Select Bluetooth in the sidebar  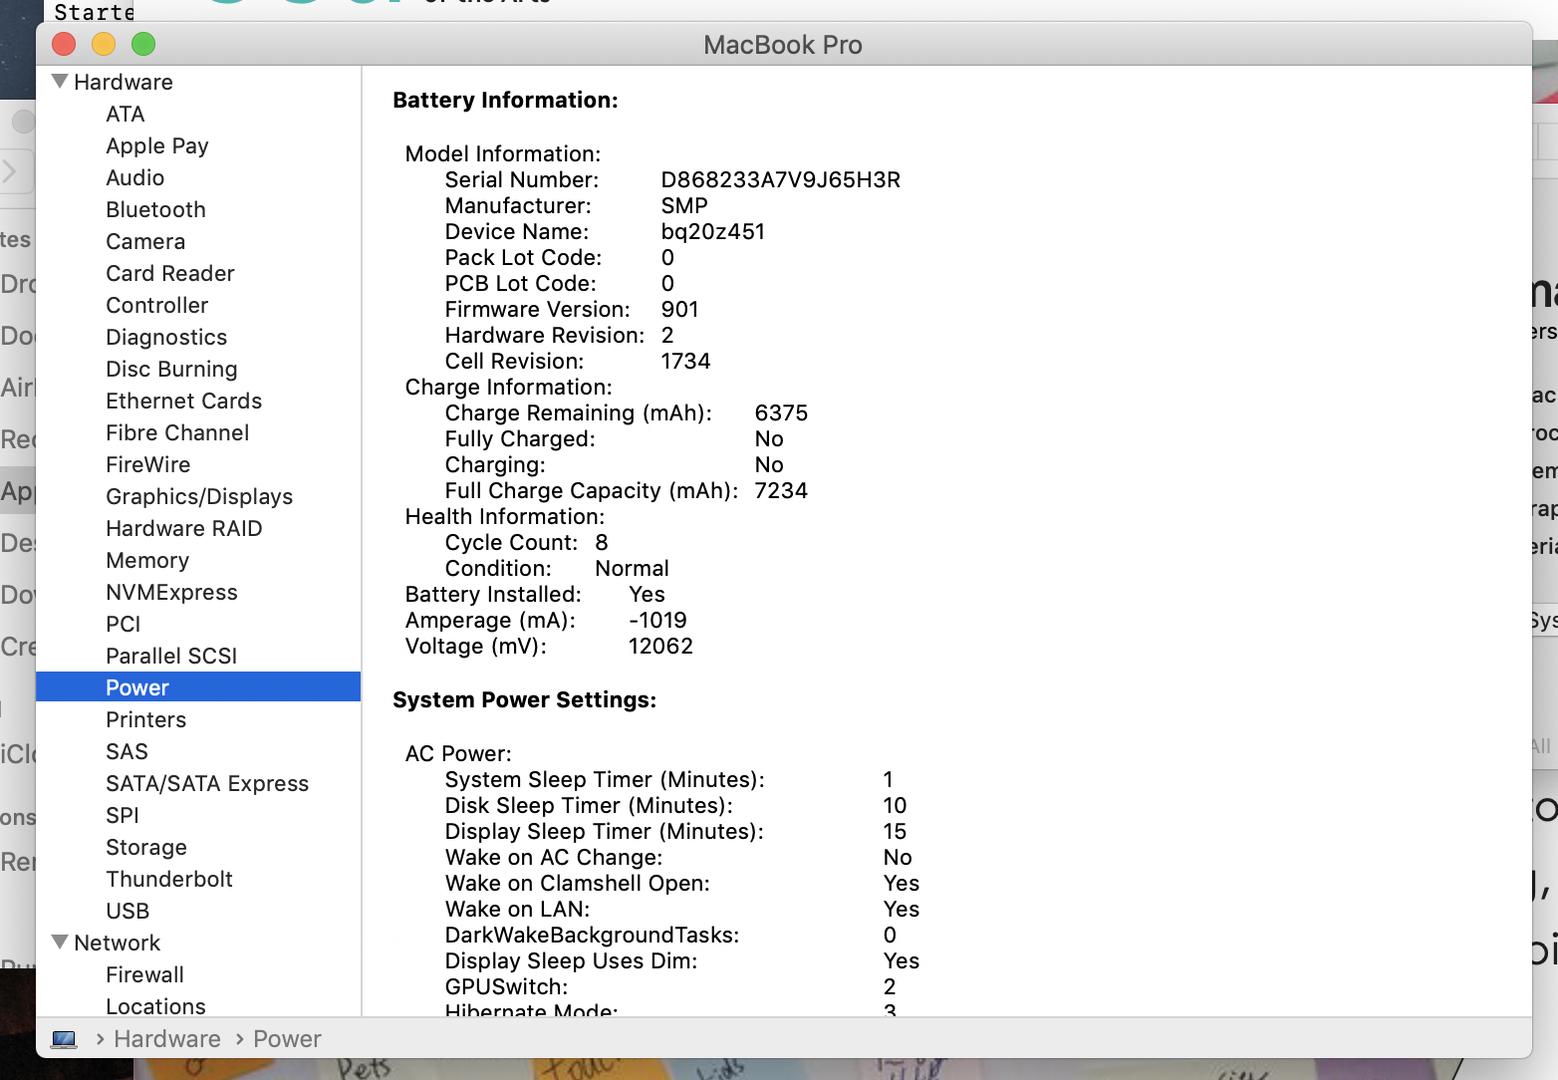coord(156,210)
